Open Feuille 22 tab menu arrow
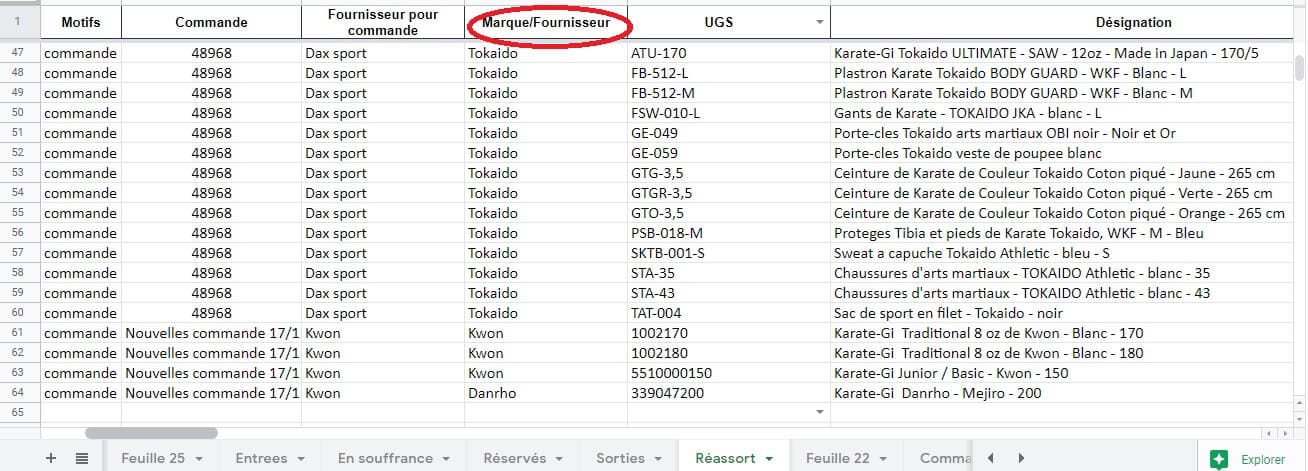 [883, 459]
